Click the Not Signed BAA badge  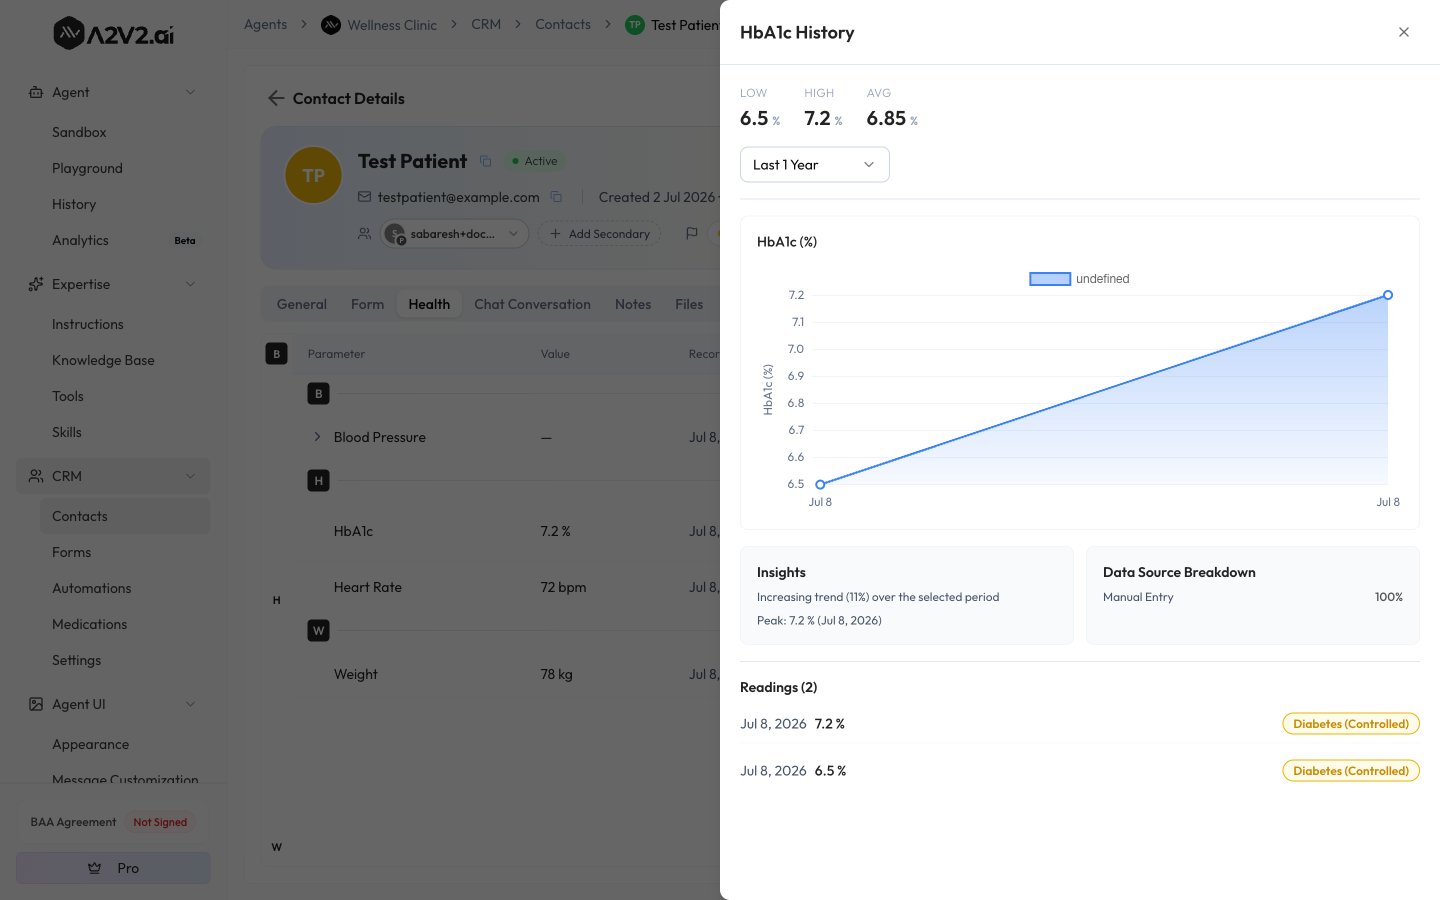[x=160, y=822]
